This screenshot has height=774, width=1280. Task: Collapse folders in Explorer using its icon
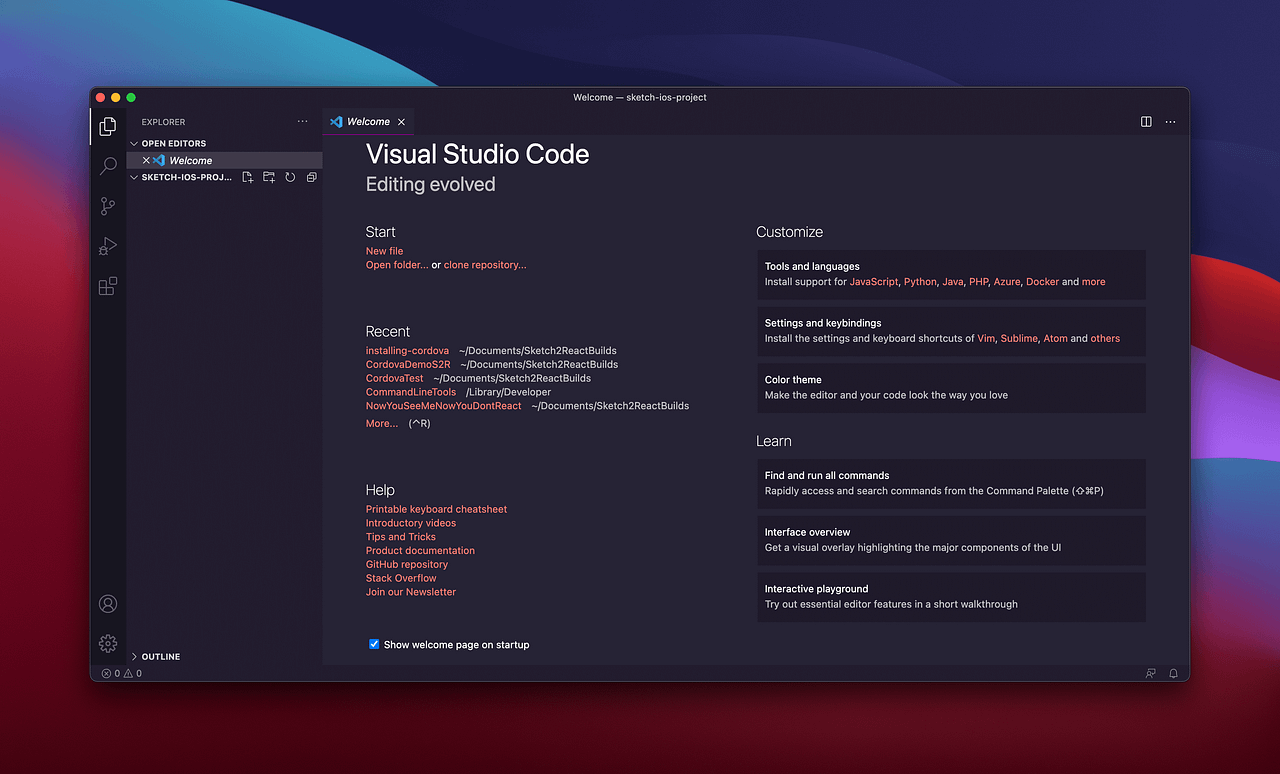tap(311, 177)
